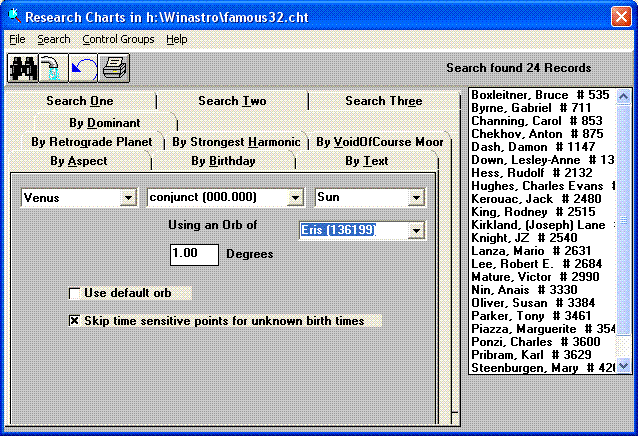The width and height of the screenshot is (638, 436).
Task: Expand the Eris (136199) dropdown
Action: coord(414,232)
